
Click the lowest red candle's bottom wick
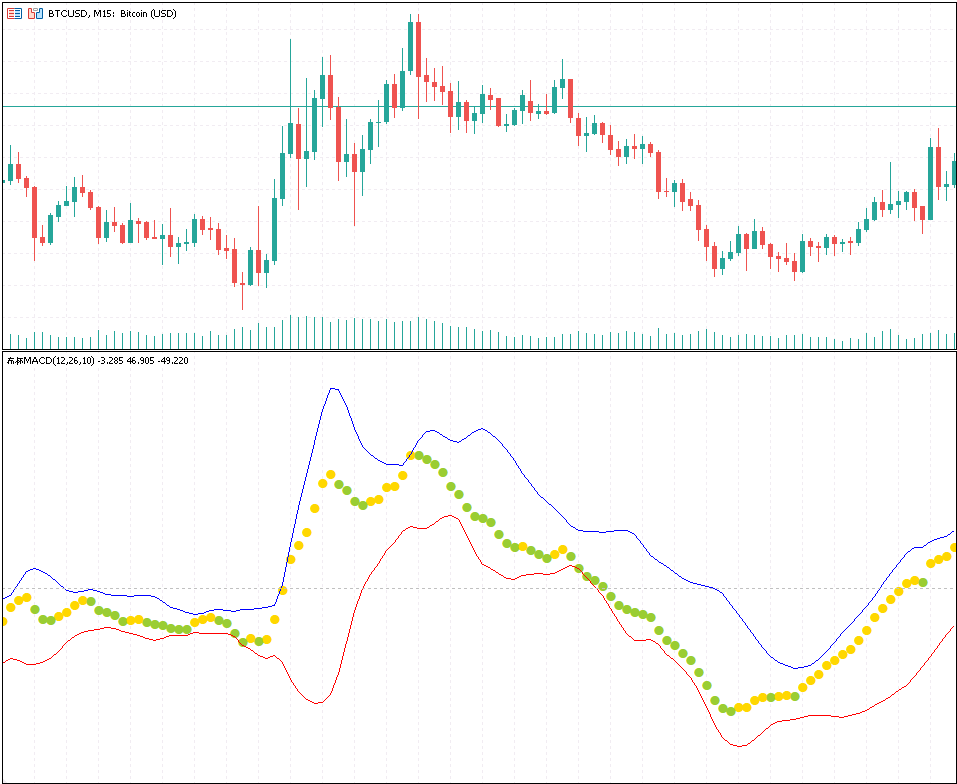point(242,298)
